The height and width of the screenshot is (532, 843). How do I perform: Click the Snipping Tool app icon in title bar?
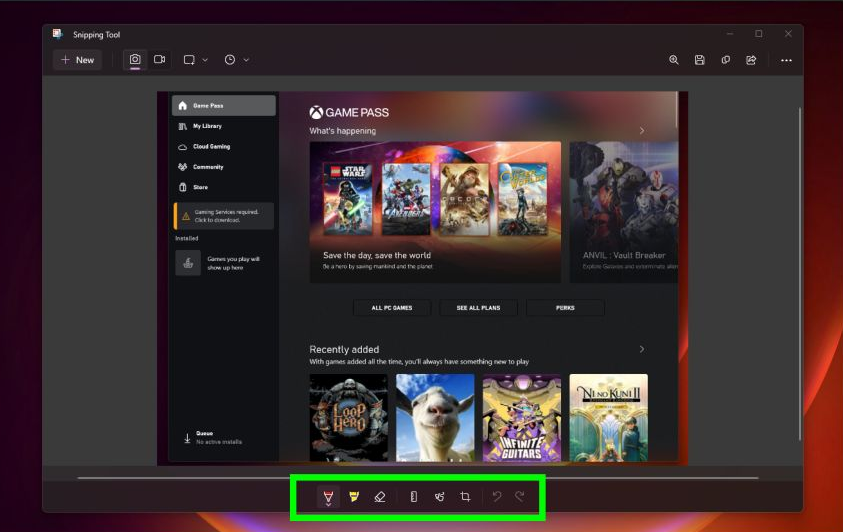(x=58, y=34)
